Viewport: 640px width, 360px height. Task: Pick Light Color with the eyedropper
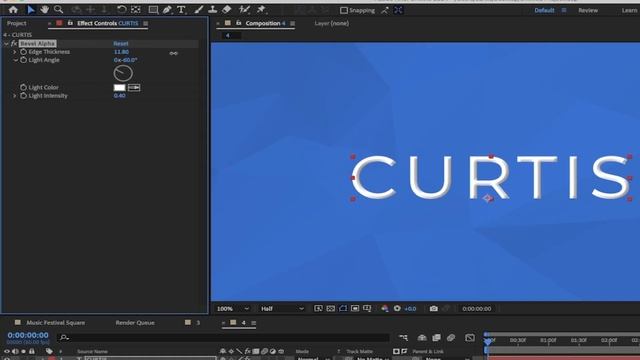[134, 87]
